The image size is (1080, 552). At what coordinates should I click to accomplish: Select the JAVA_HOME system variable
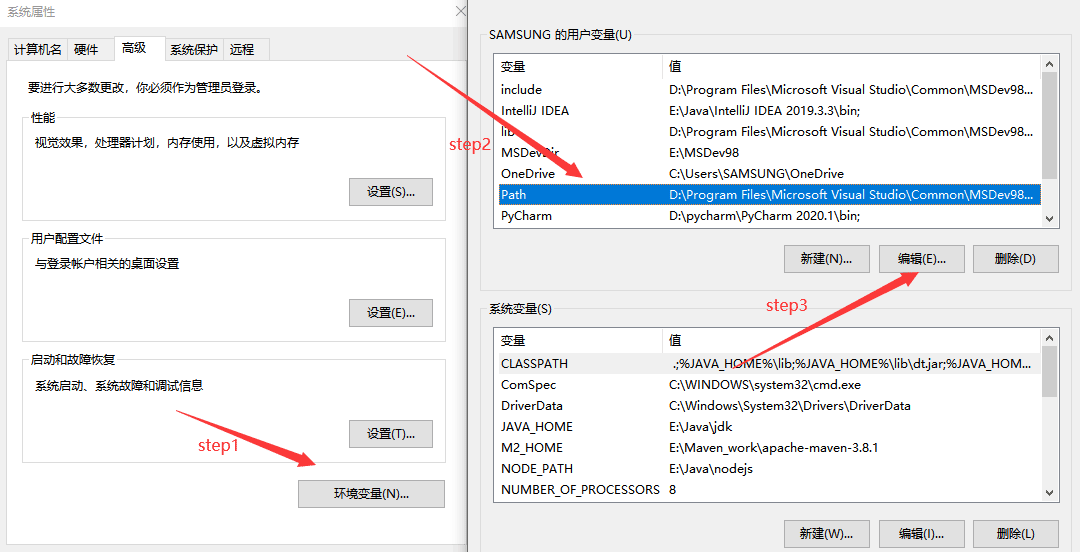pyautogui.click(x=769, y=427)
